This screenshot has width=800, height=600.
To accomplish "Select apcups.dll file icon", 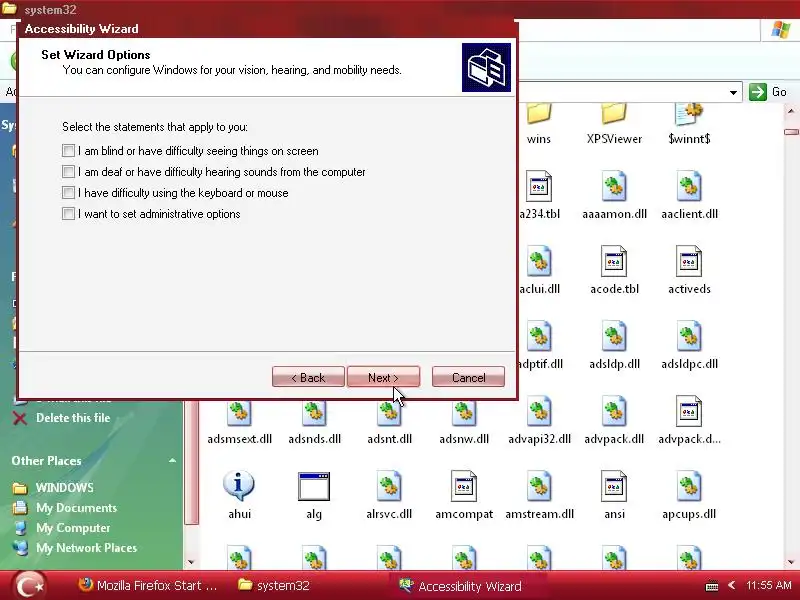I will coord(689,486).
